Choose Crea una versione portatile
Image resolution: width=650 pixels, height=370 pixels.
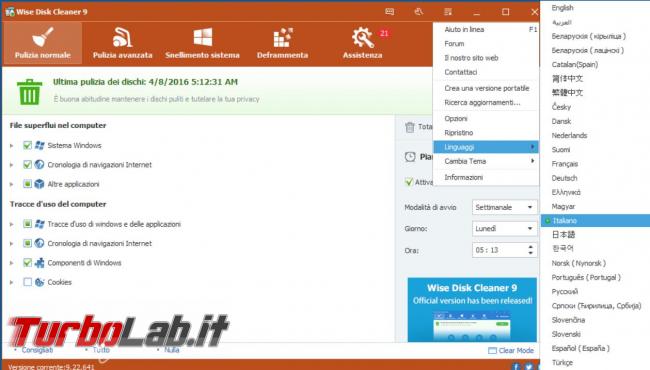point(486,88)
